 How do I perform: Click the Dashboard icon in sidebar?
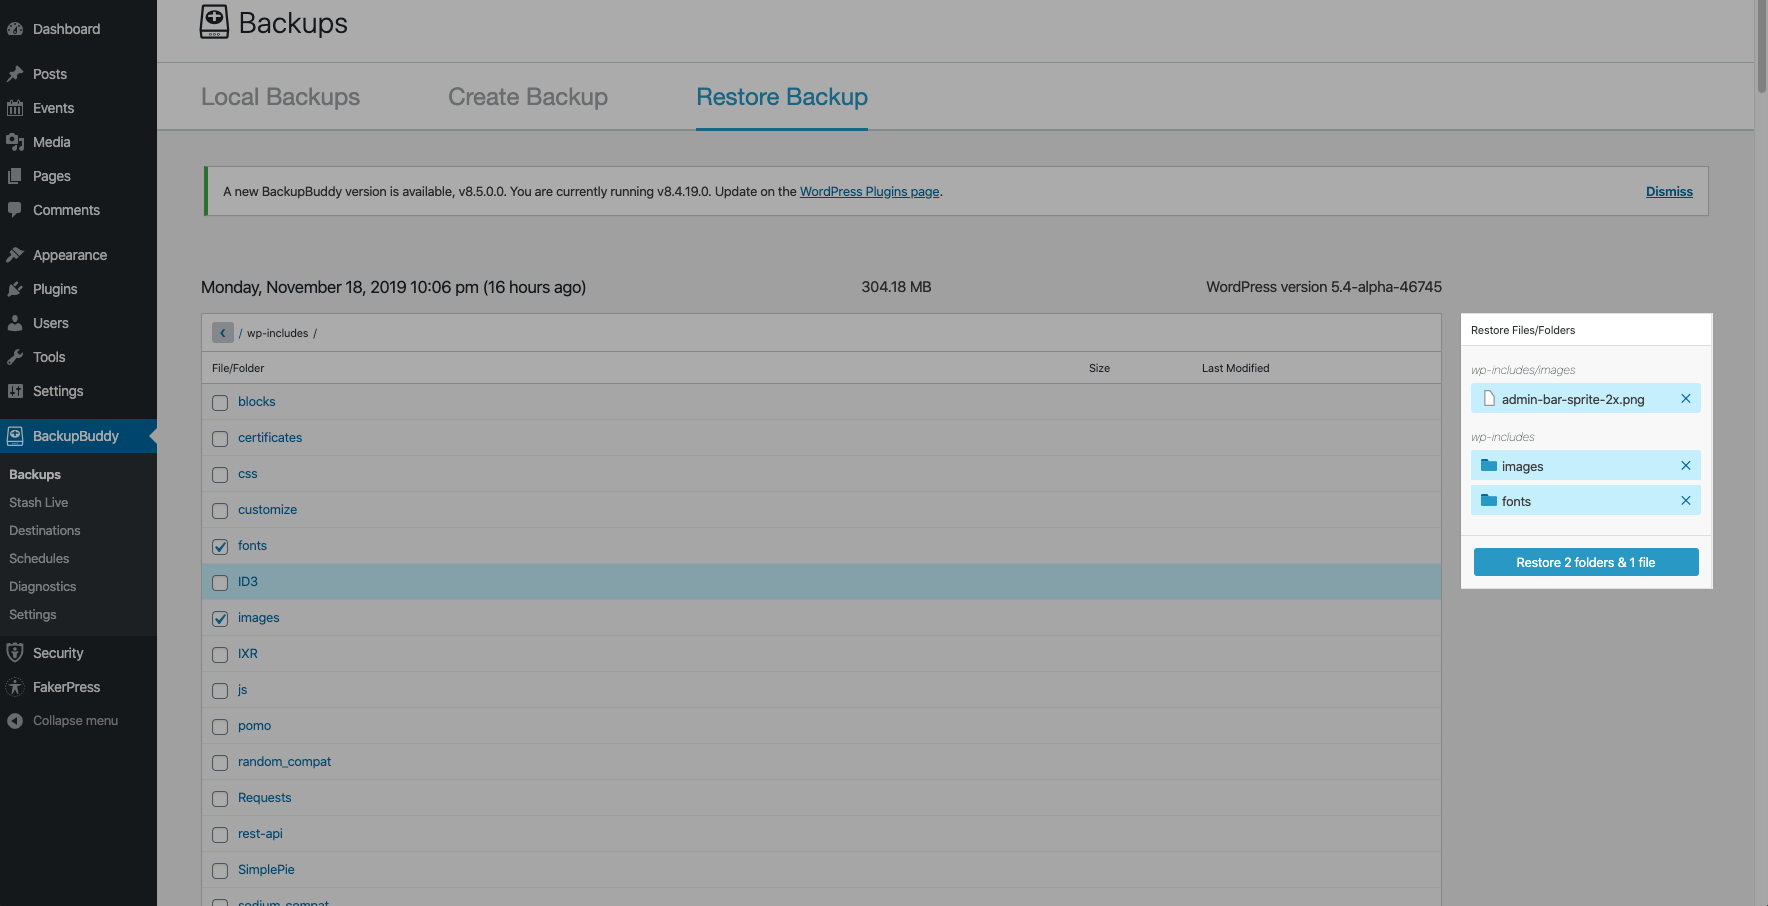pos(15,29)
